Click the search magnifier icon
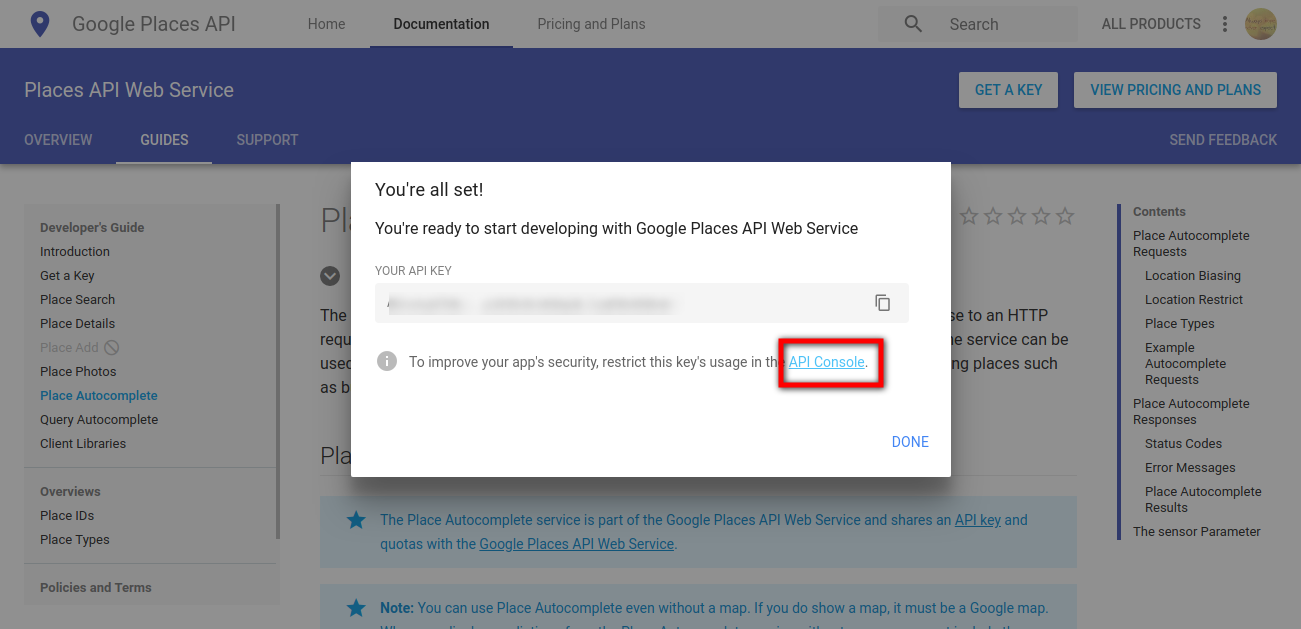 coord(913,24)
